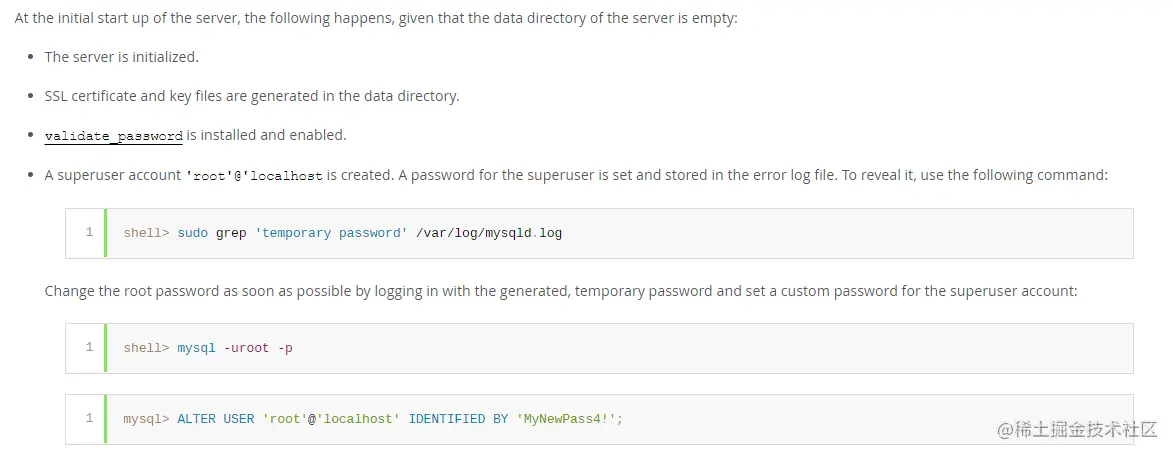Click the mysql> prompt in the last code block
This screenshot has width=1173, height=455.
pos(147,418)
